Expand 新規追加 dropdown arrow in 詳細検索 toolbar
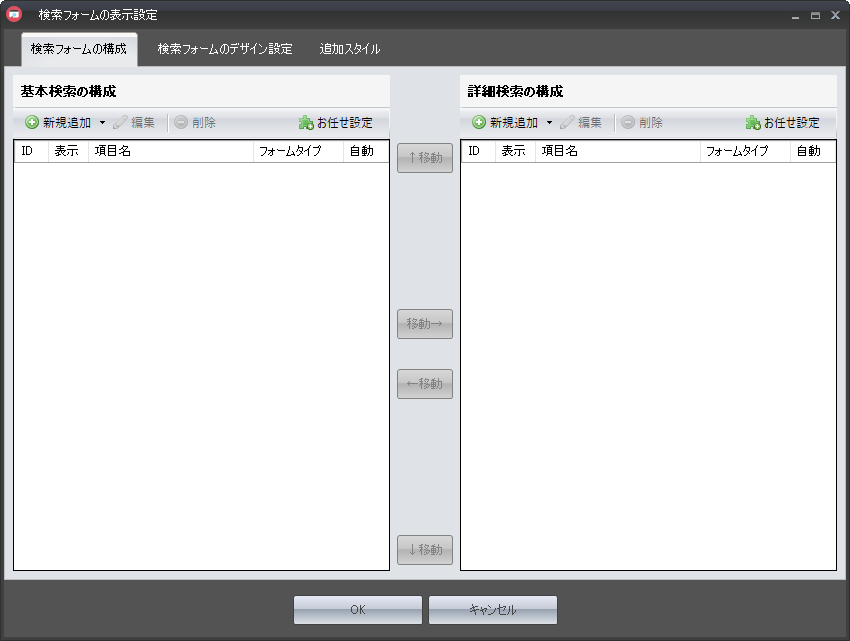Screen dimensions: 850x641 pyautogui.click(x=549, y=123)
